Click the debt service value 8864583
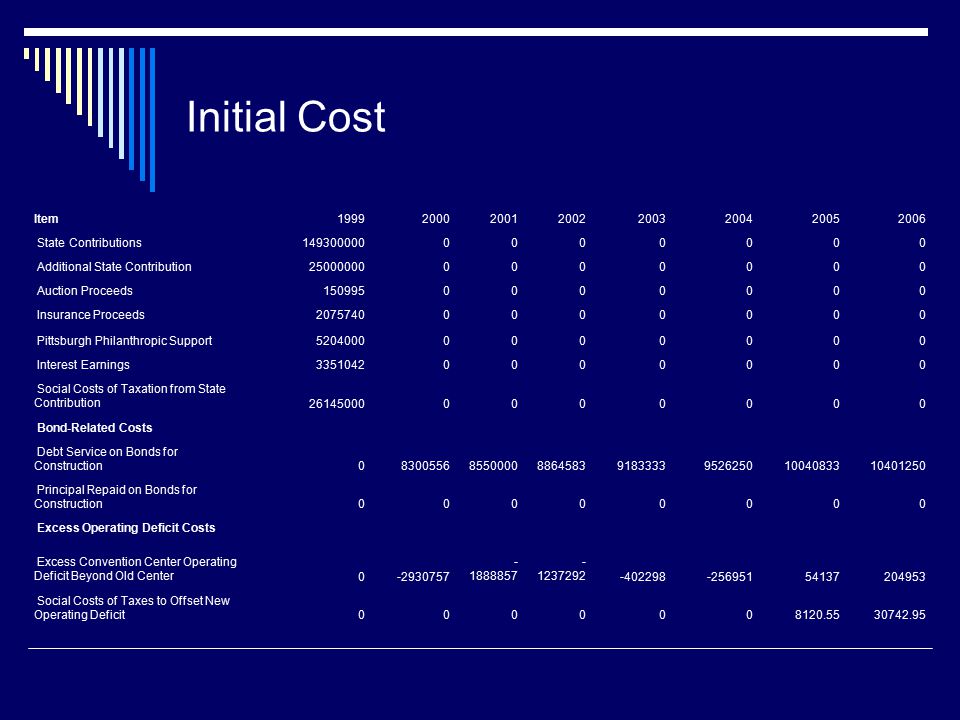This screenshot has height=720, width=960. click(x=561, y=465)
